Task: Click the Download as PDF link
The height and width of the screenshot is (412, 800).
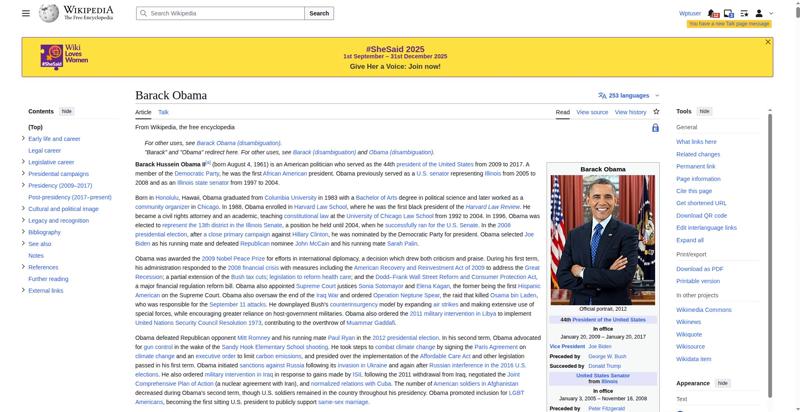Action: click(699, 269)
